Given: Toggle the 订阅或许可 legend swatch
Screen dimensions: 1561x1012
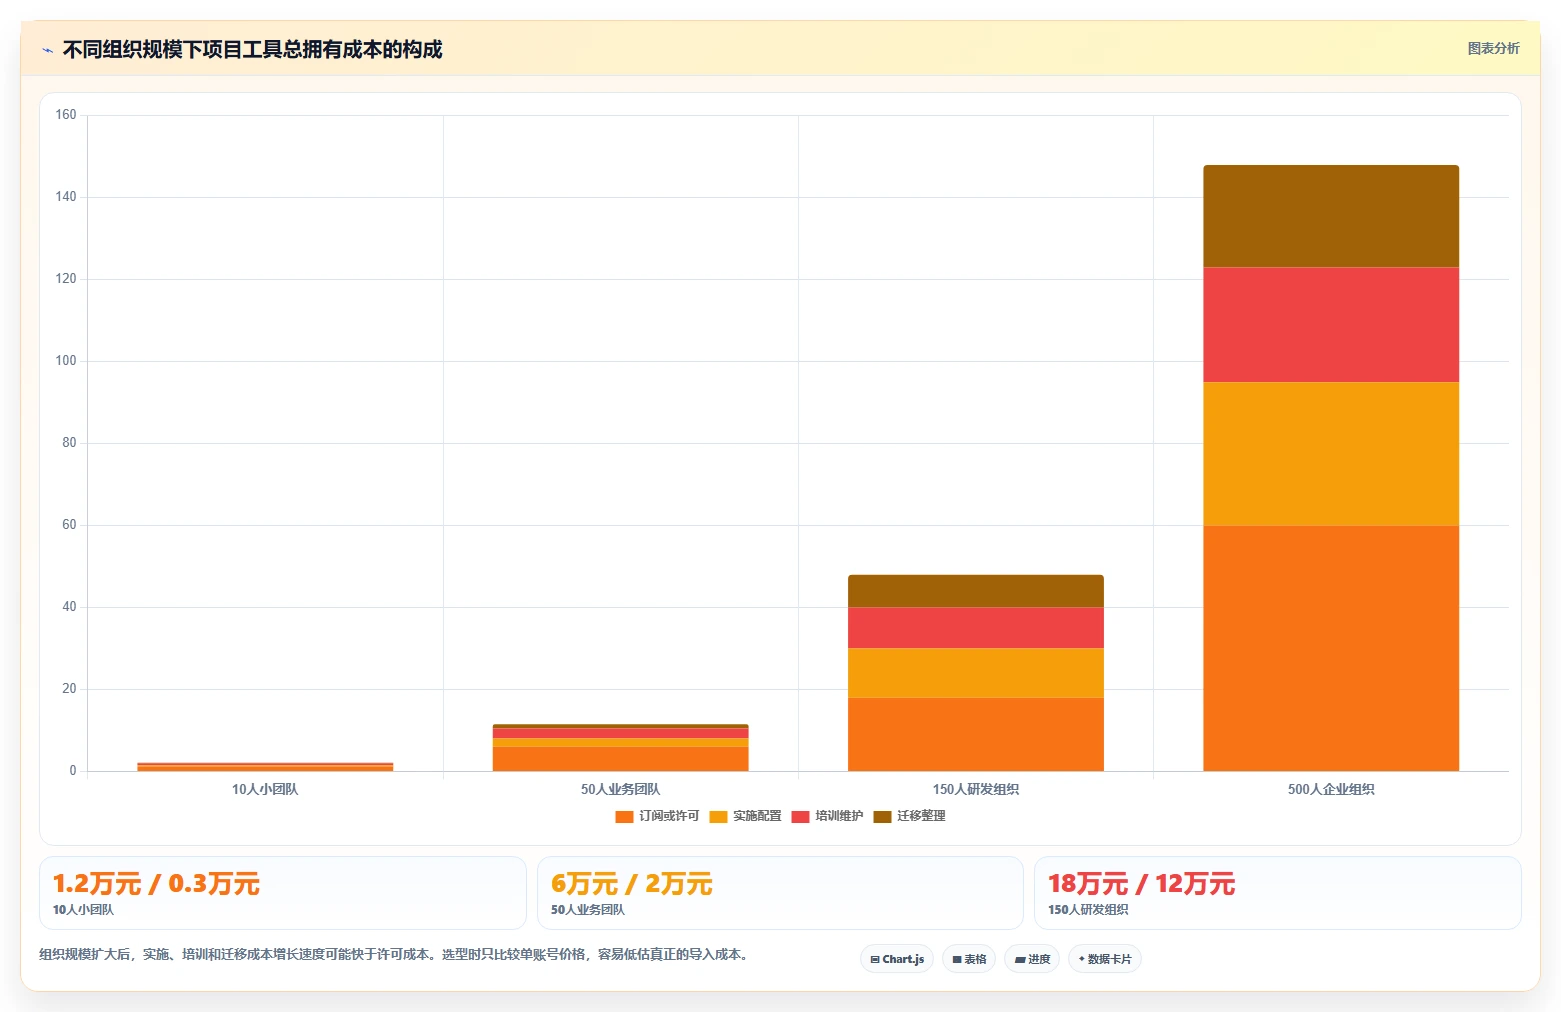Looking at the screenshot, I should click(624, 817).
